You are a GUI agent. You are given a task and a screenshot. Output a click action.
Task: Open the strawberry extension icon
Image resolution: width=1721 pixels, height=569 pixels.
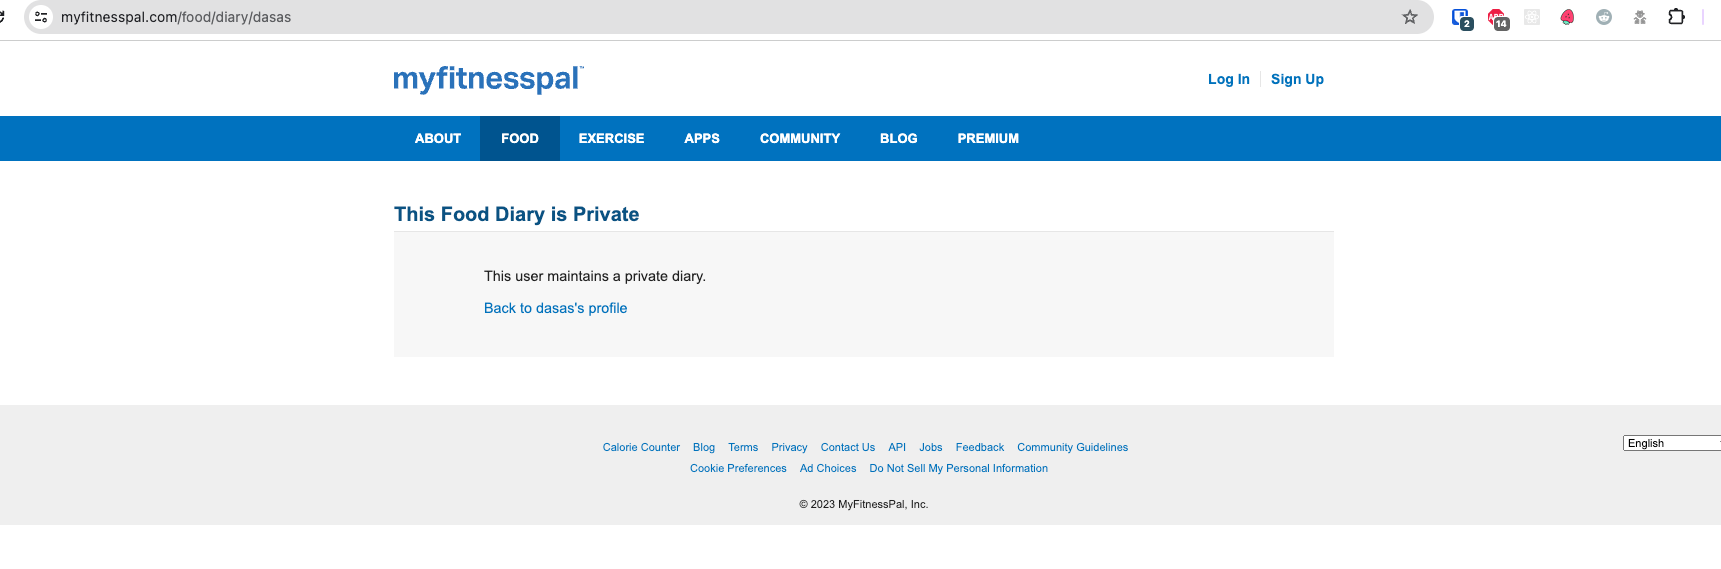[x=1567, y=17]
